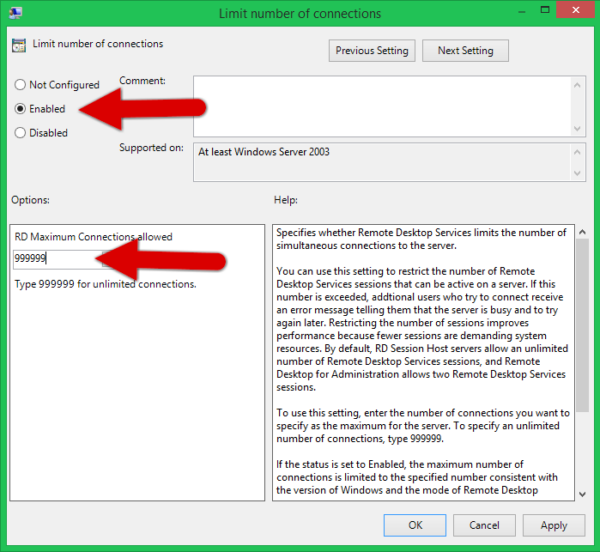
Task: Click the Help text scrollbar thumb
Action: (x=582, y=310)
